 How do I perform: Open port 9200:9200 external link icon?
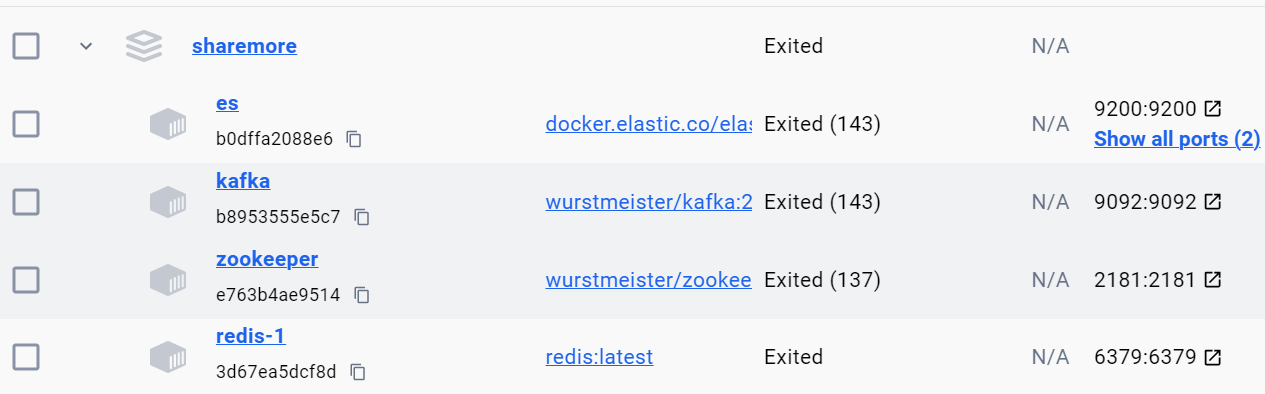[1213, 108]
